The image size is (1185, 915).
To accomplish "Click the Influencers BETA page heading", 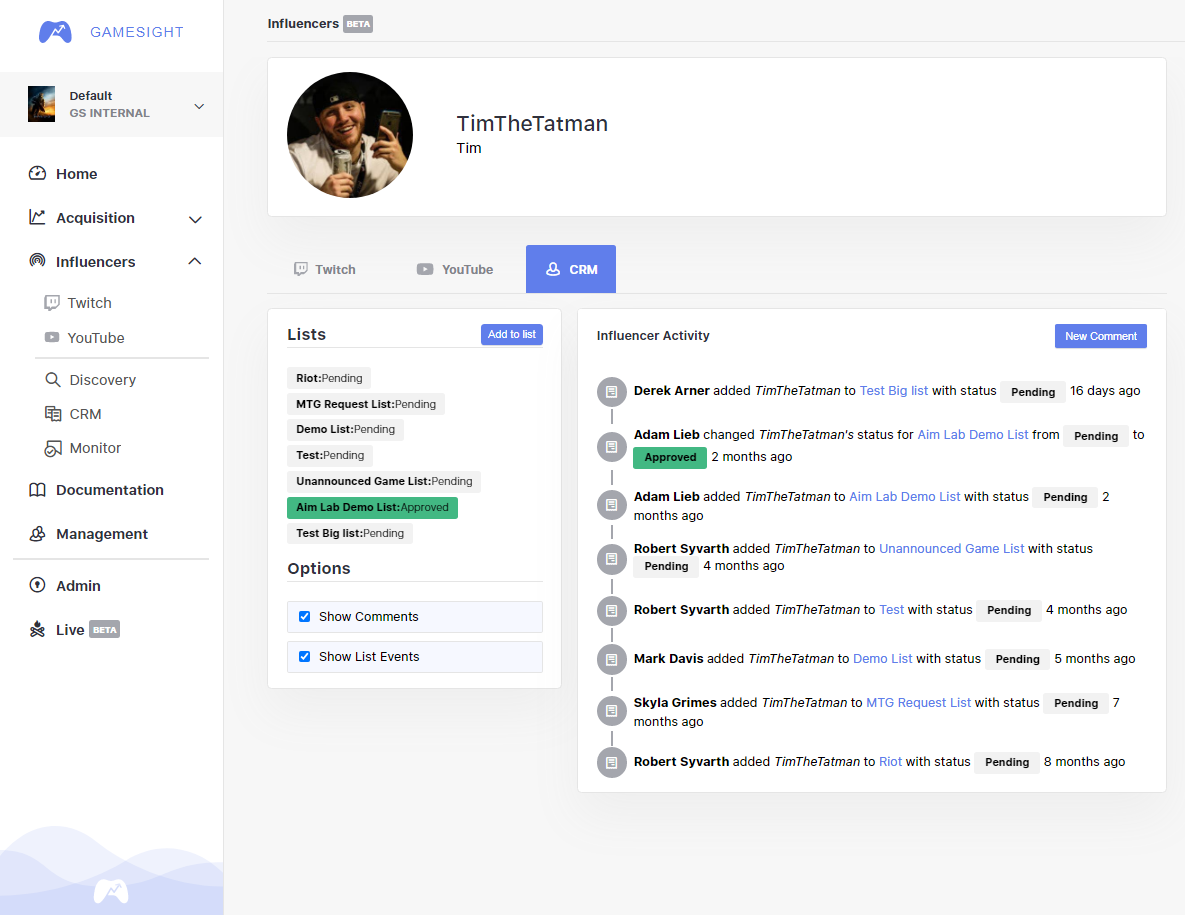I will point(320,23).
